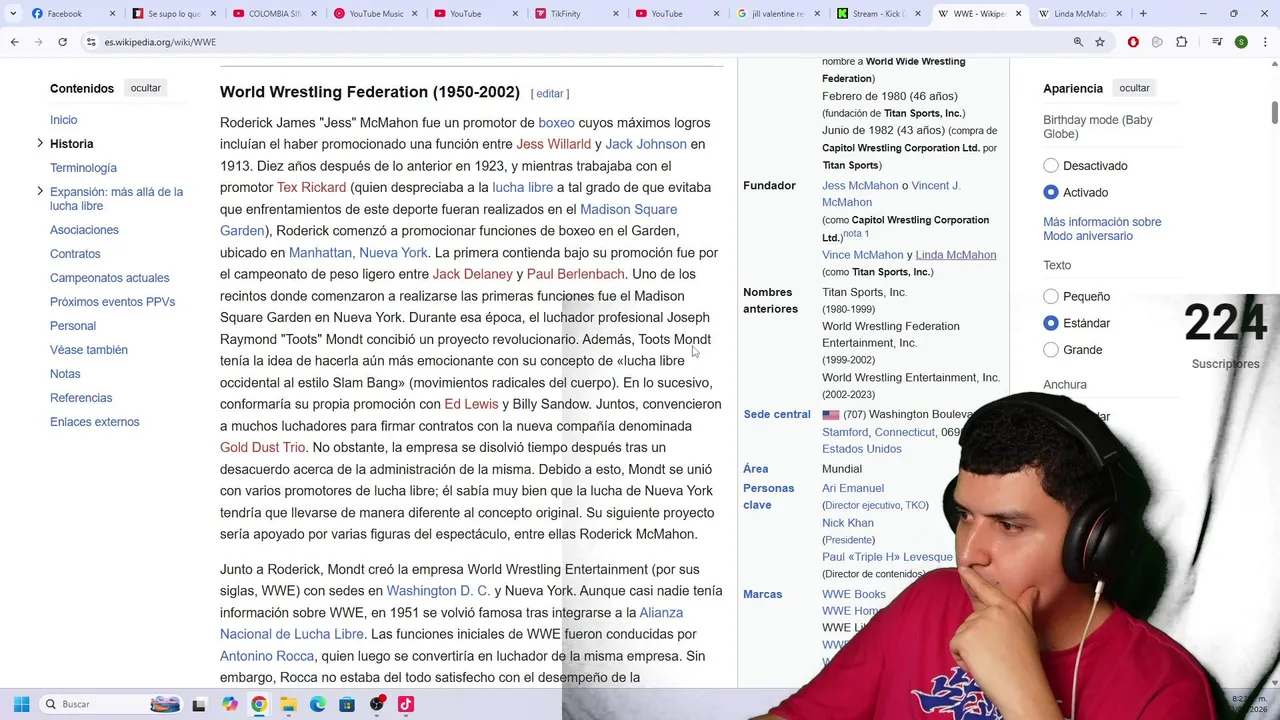The image size is (1280, 720).
Task: Jump to Terminología in contents
Action: point(83,168)
